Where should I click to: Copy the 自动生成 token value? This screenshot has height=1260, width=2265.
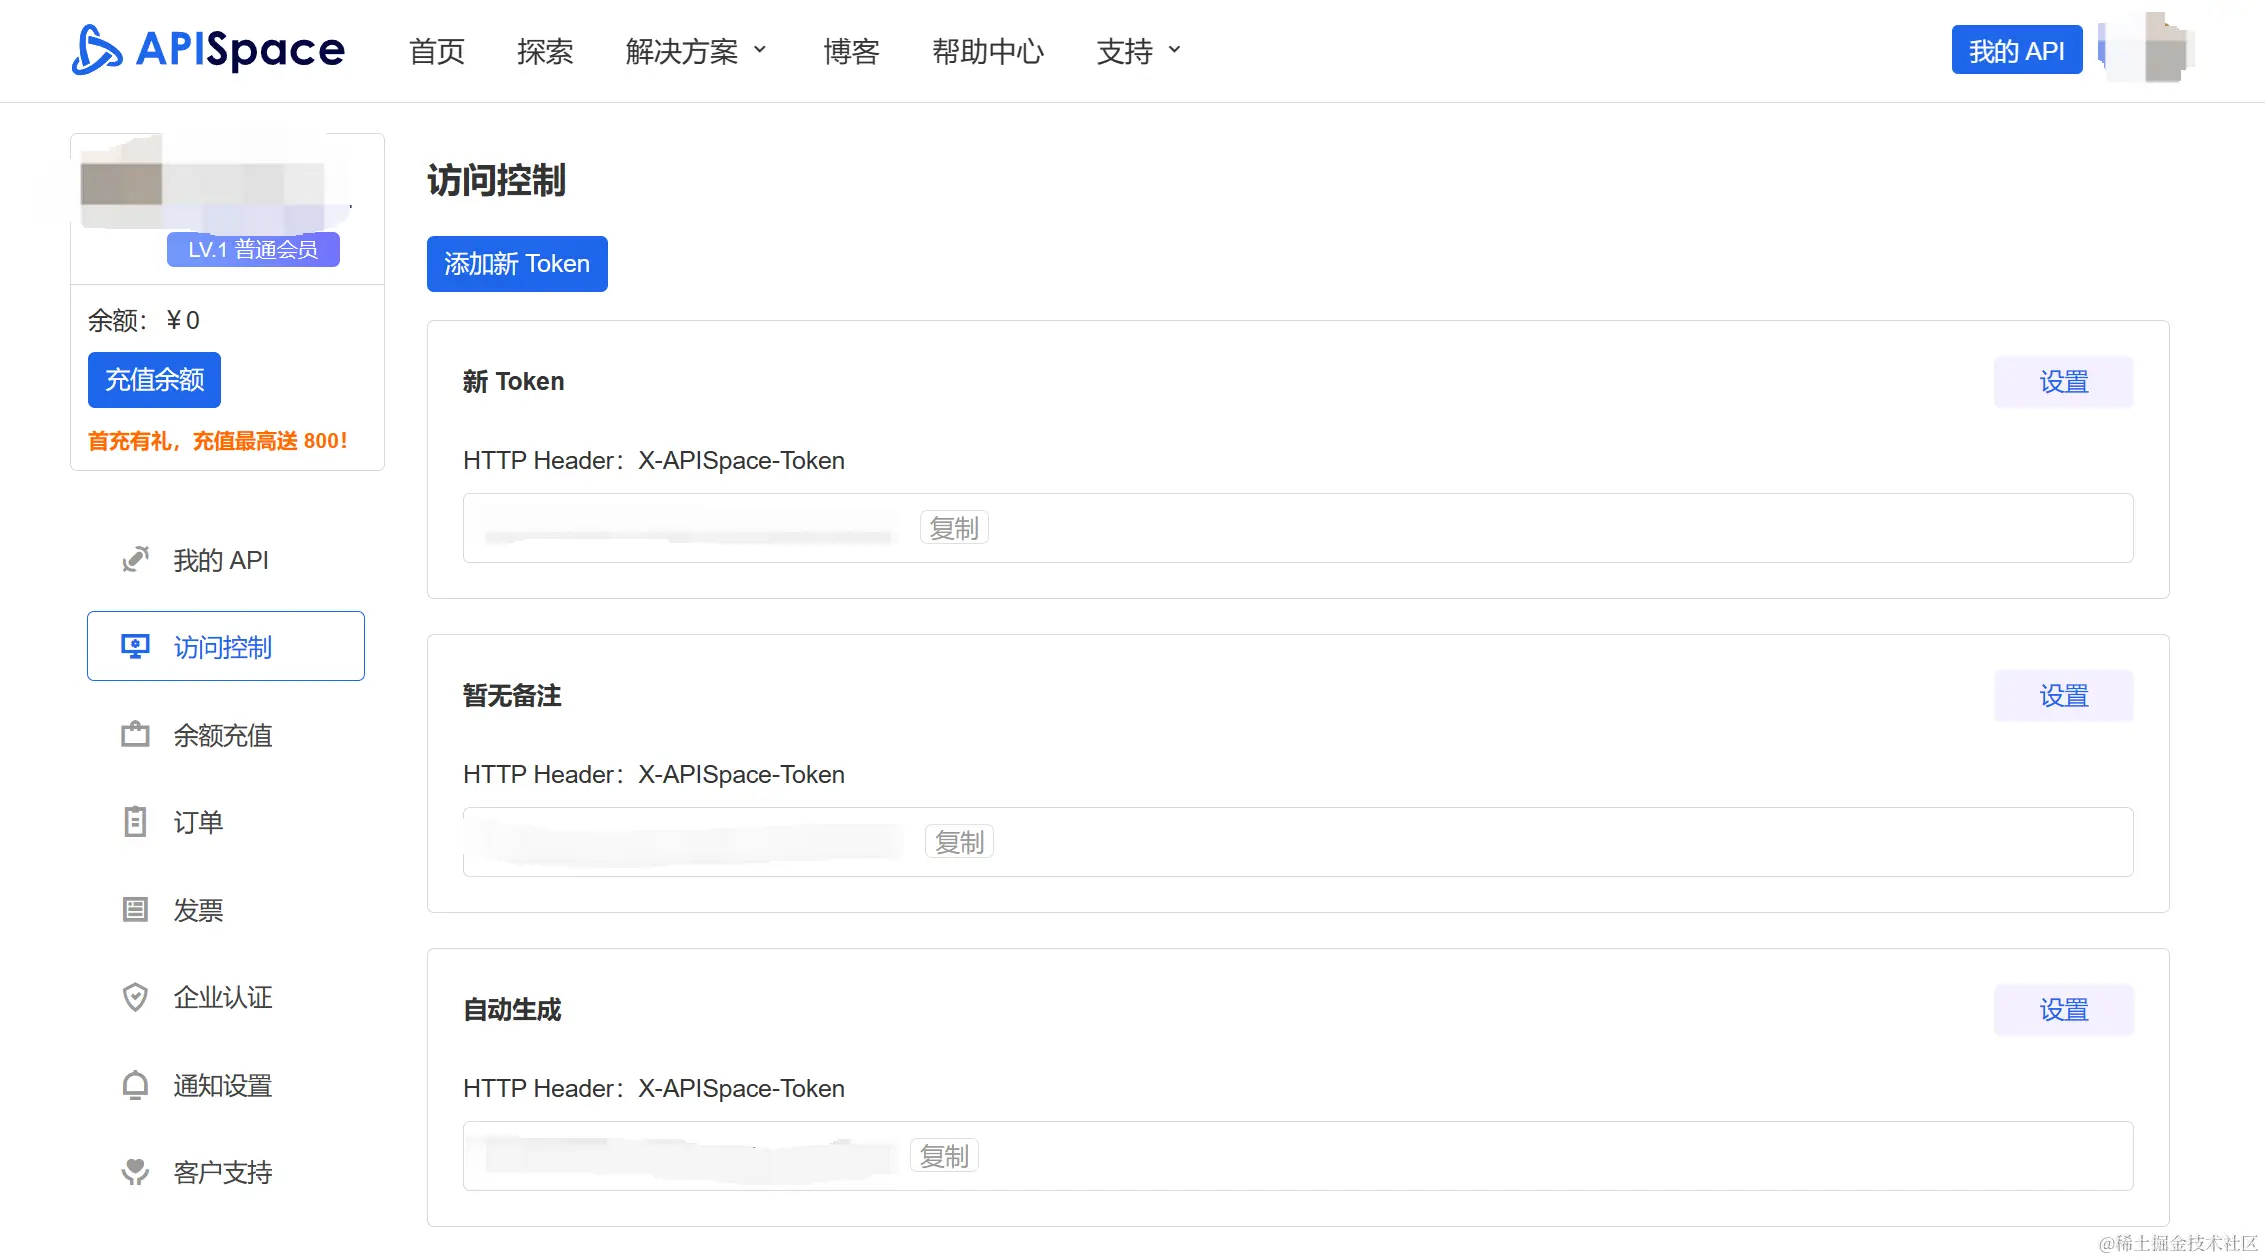tap(943, 1156)
